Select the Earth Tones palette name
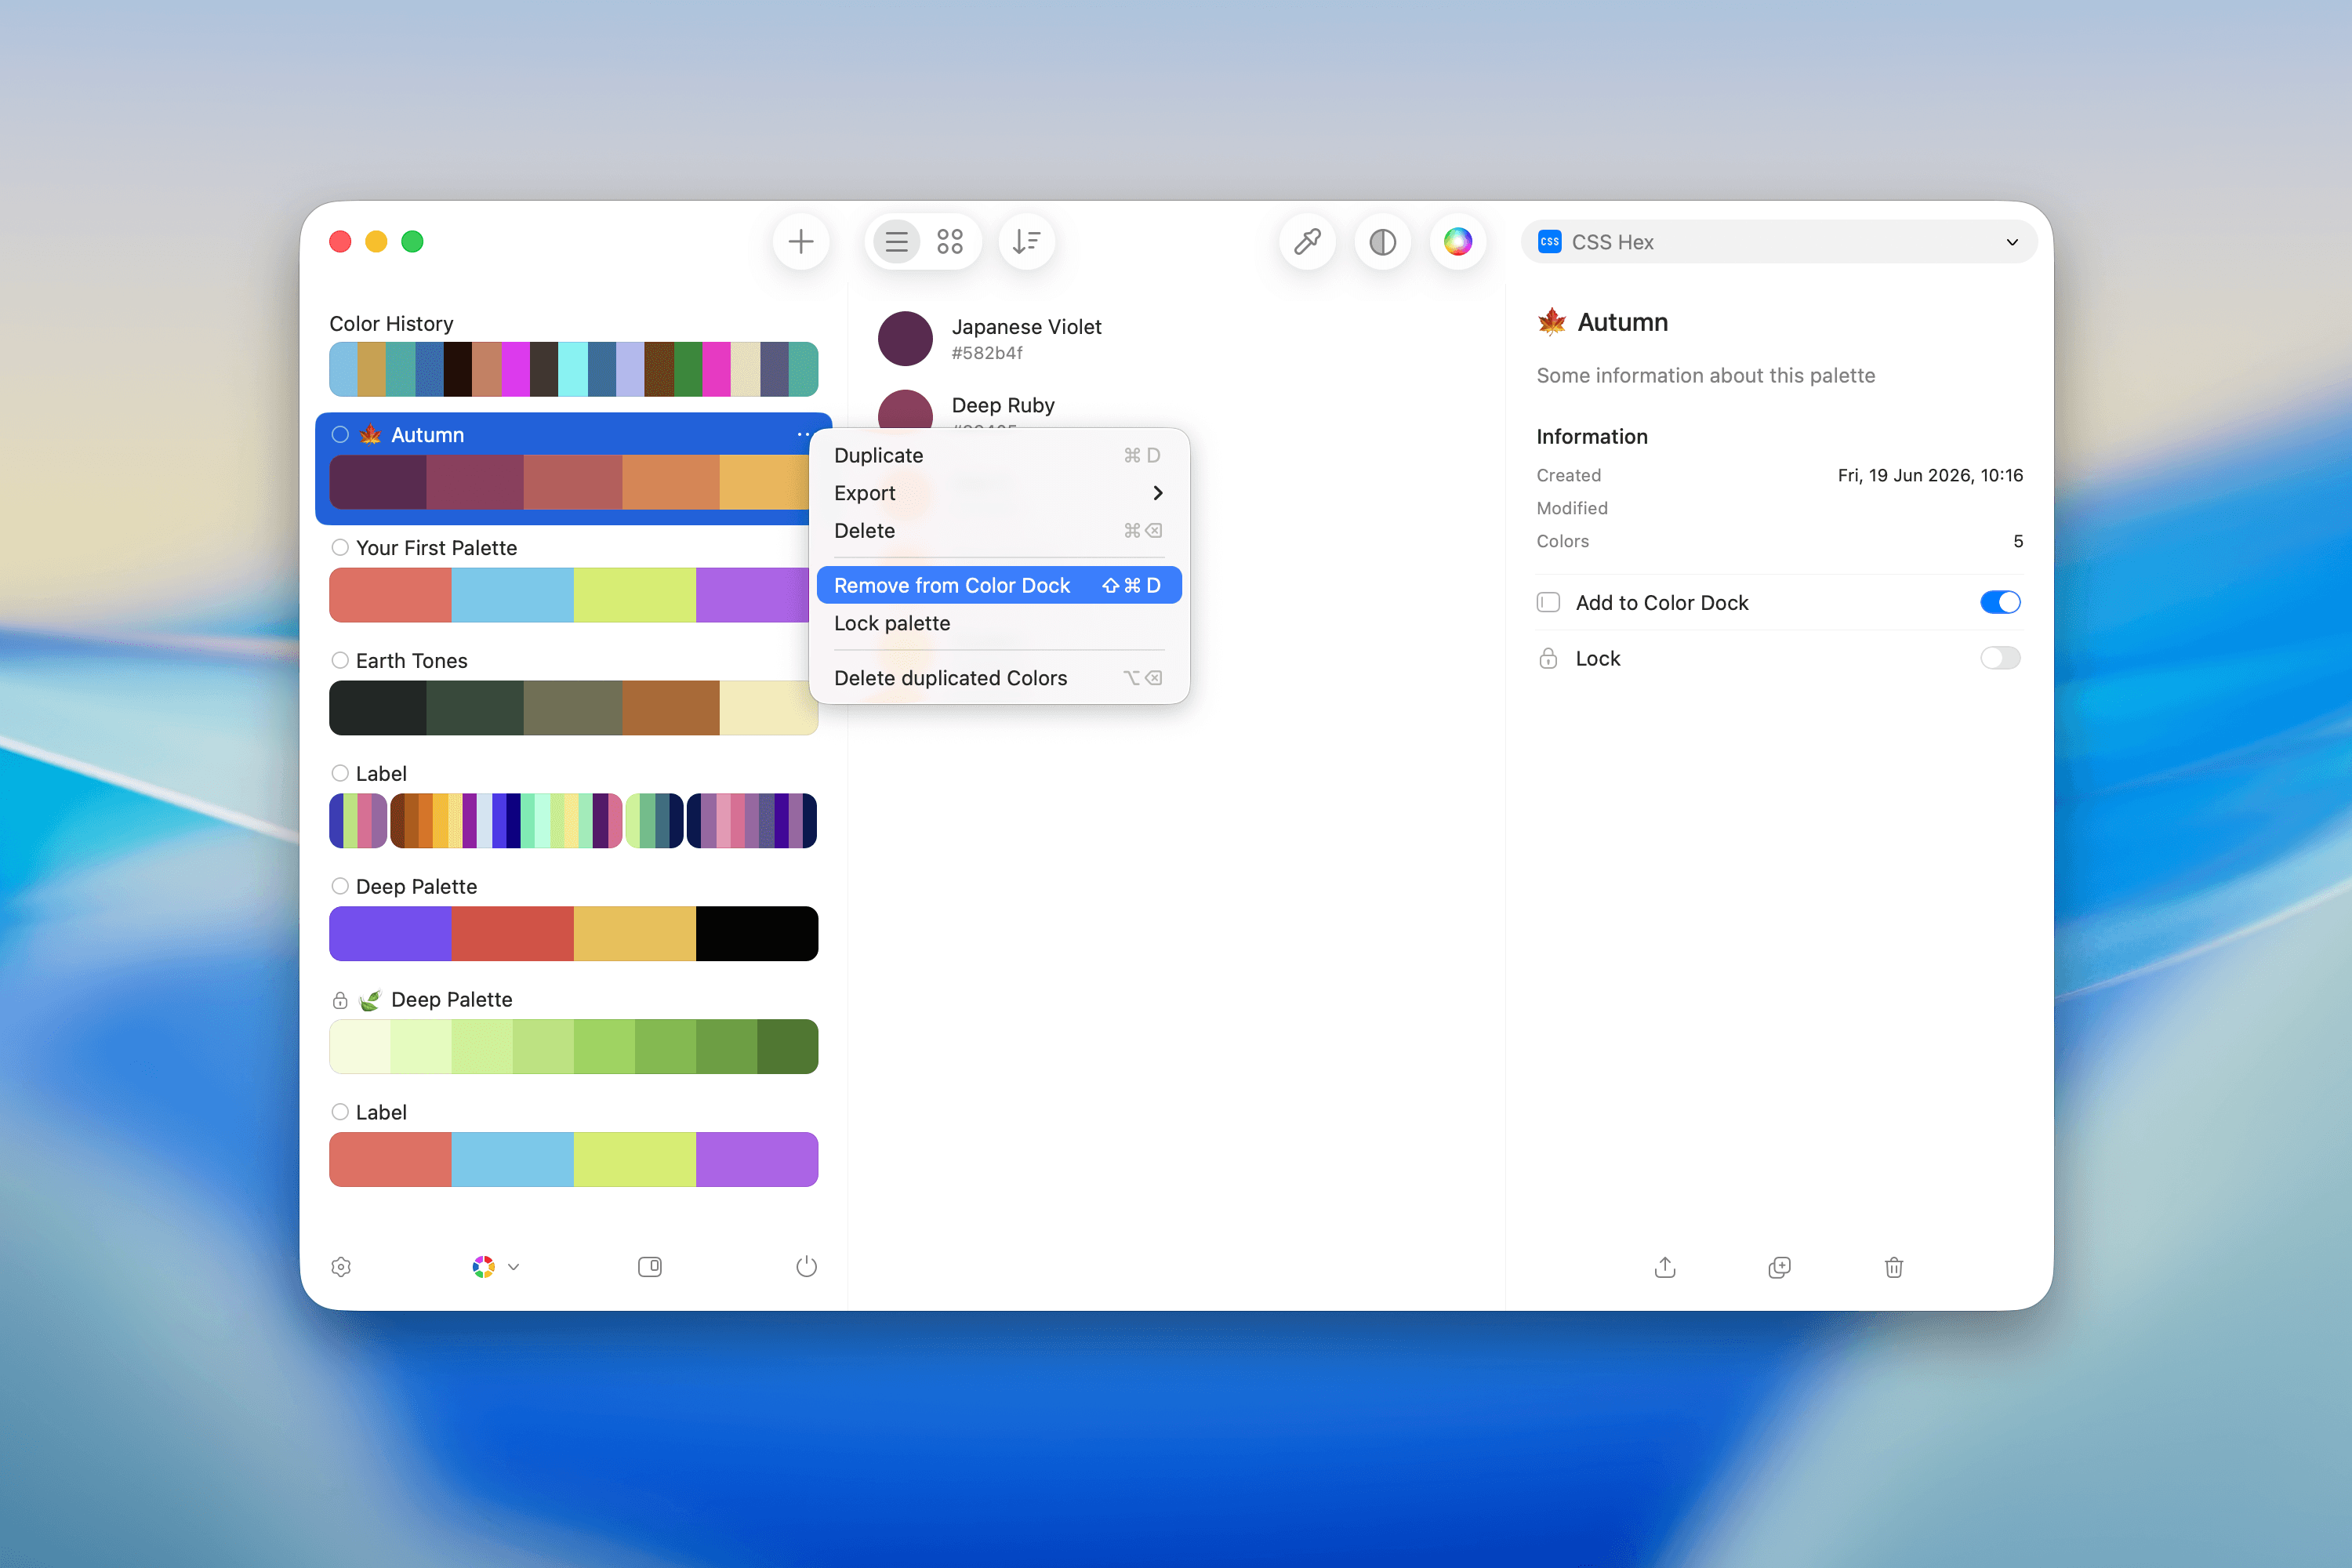 pos(412,660)
